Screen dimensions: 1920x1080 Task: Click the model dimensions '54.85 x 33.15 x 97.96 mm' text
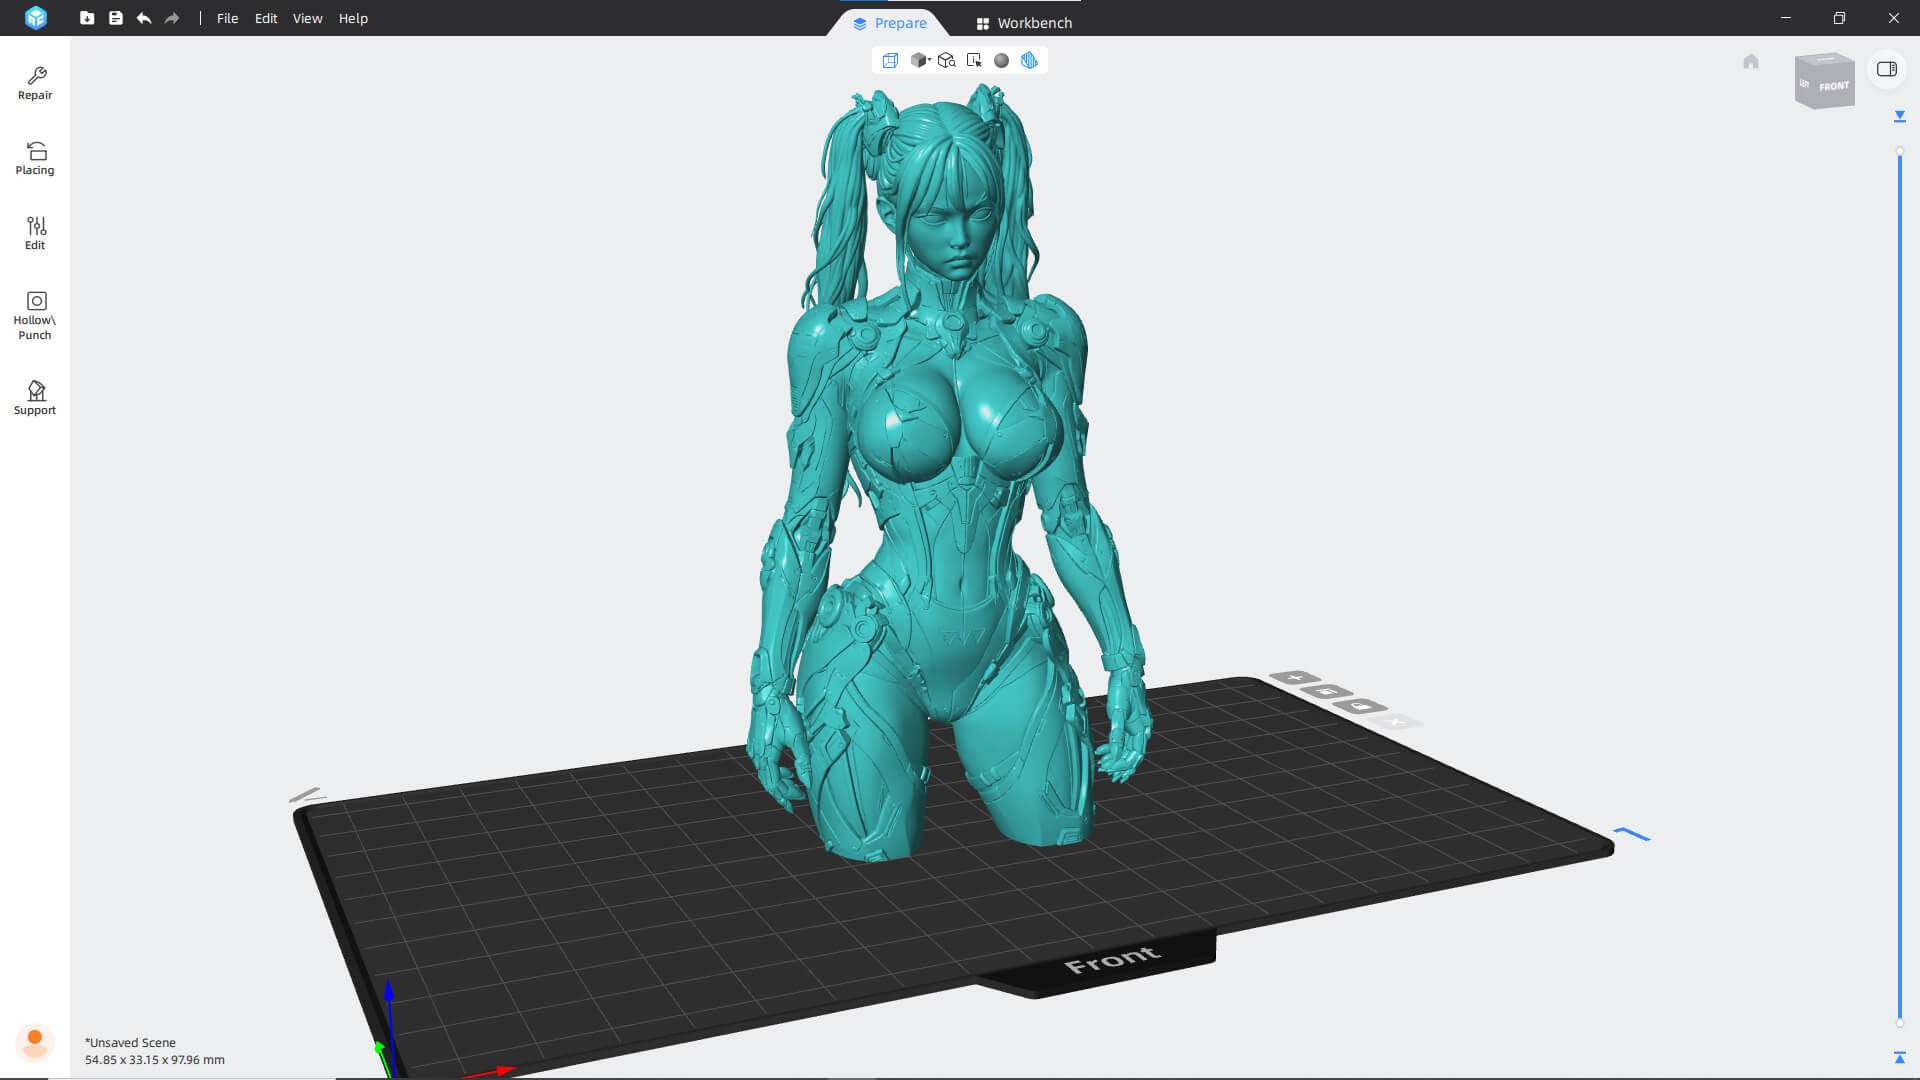(155, 1060)
